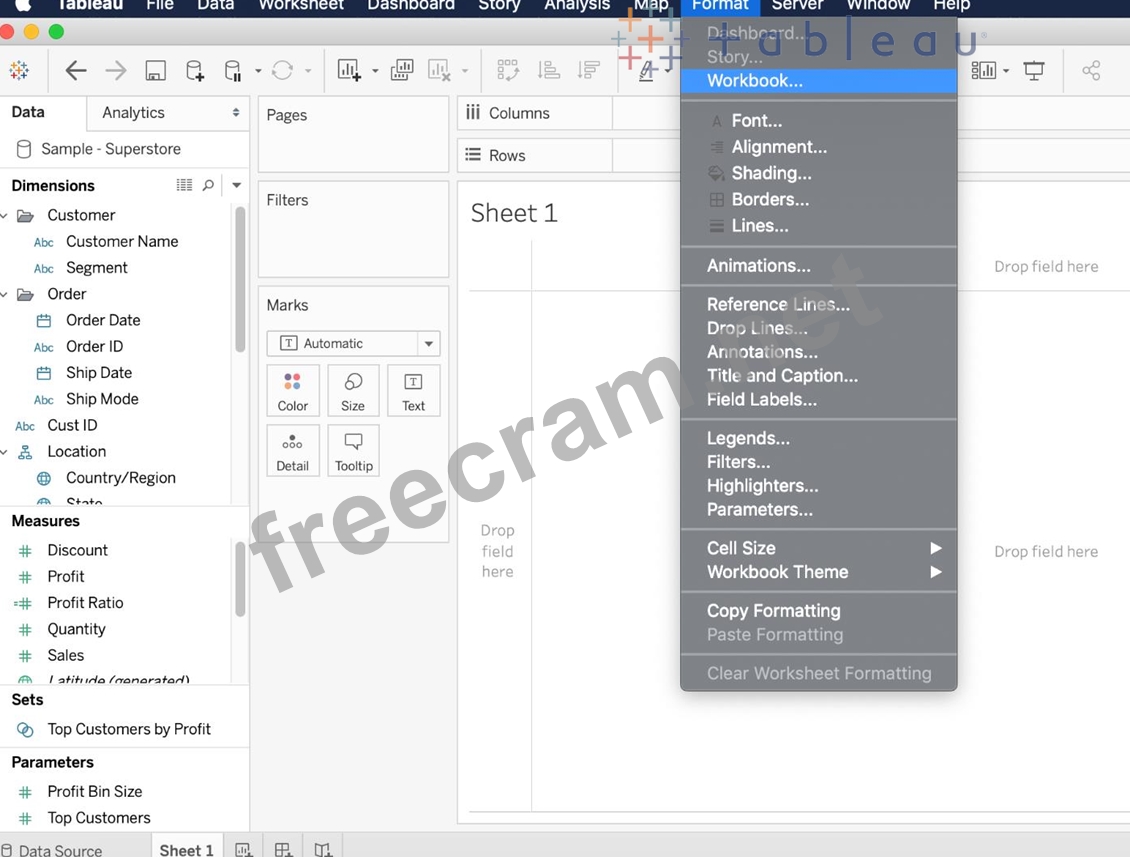Click the new data source icon

pos(195,70)
